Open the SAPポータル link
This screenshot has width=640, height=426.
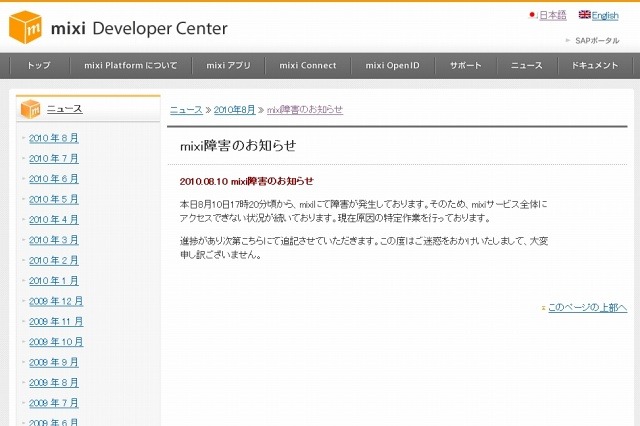pos(597,40)
